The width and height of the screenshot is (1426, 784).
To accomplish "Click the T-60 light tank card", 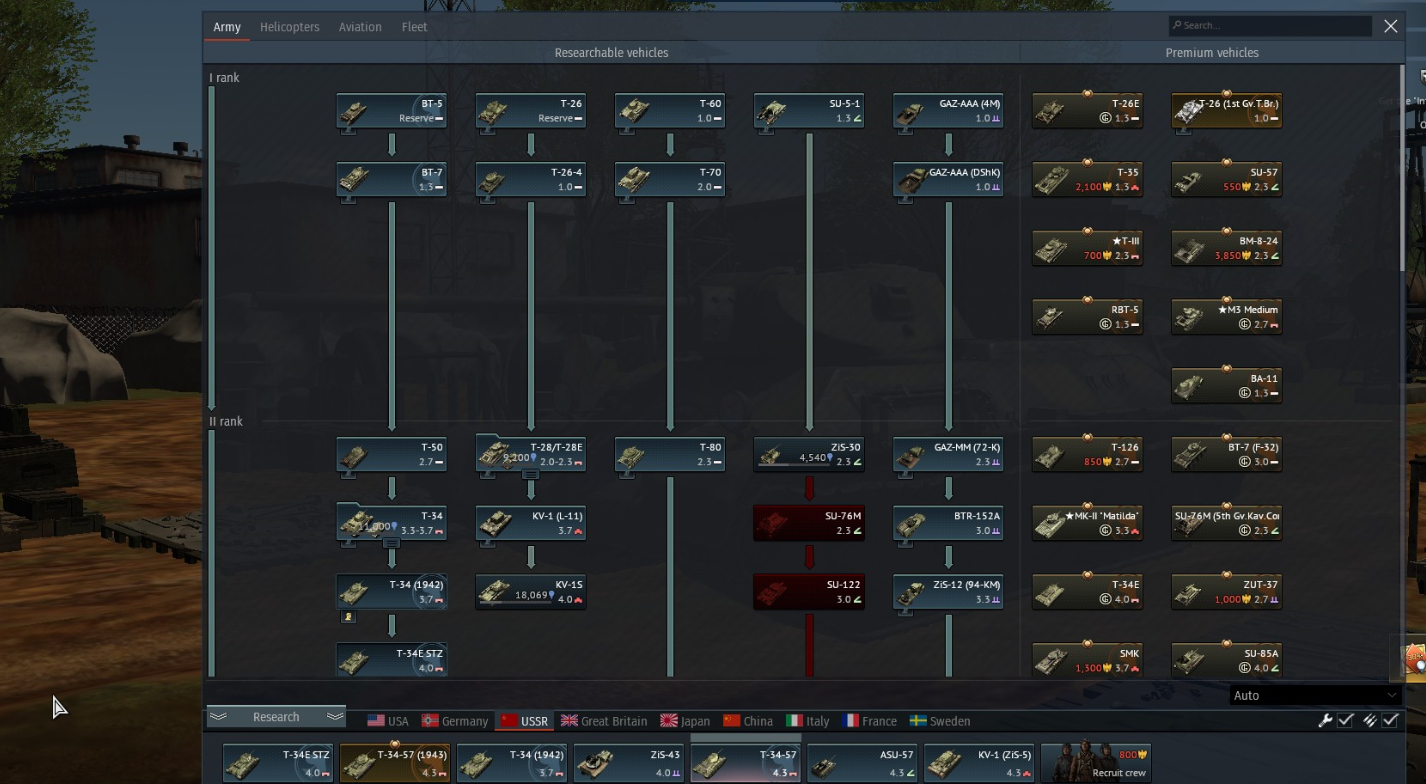I will click(x=669, y=111).
